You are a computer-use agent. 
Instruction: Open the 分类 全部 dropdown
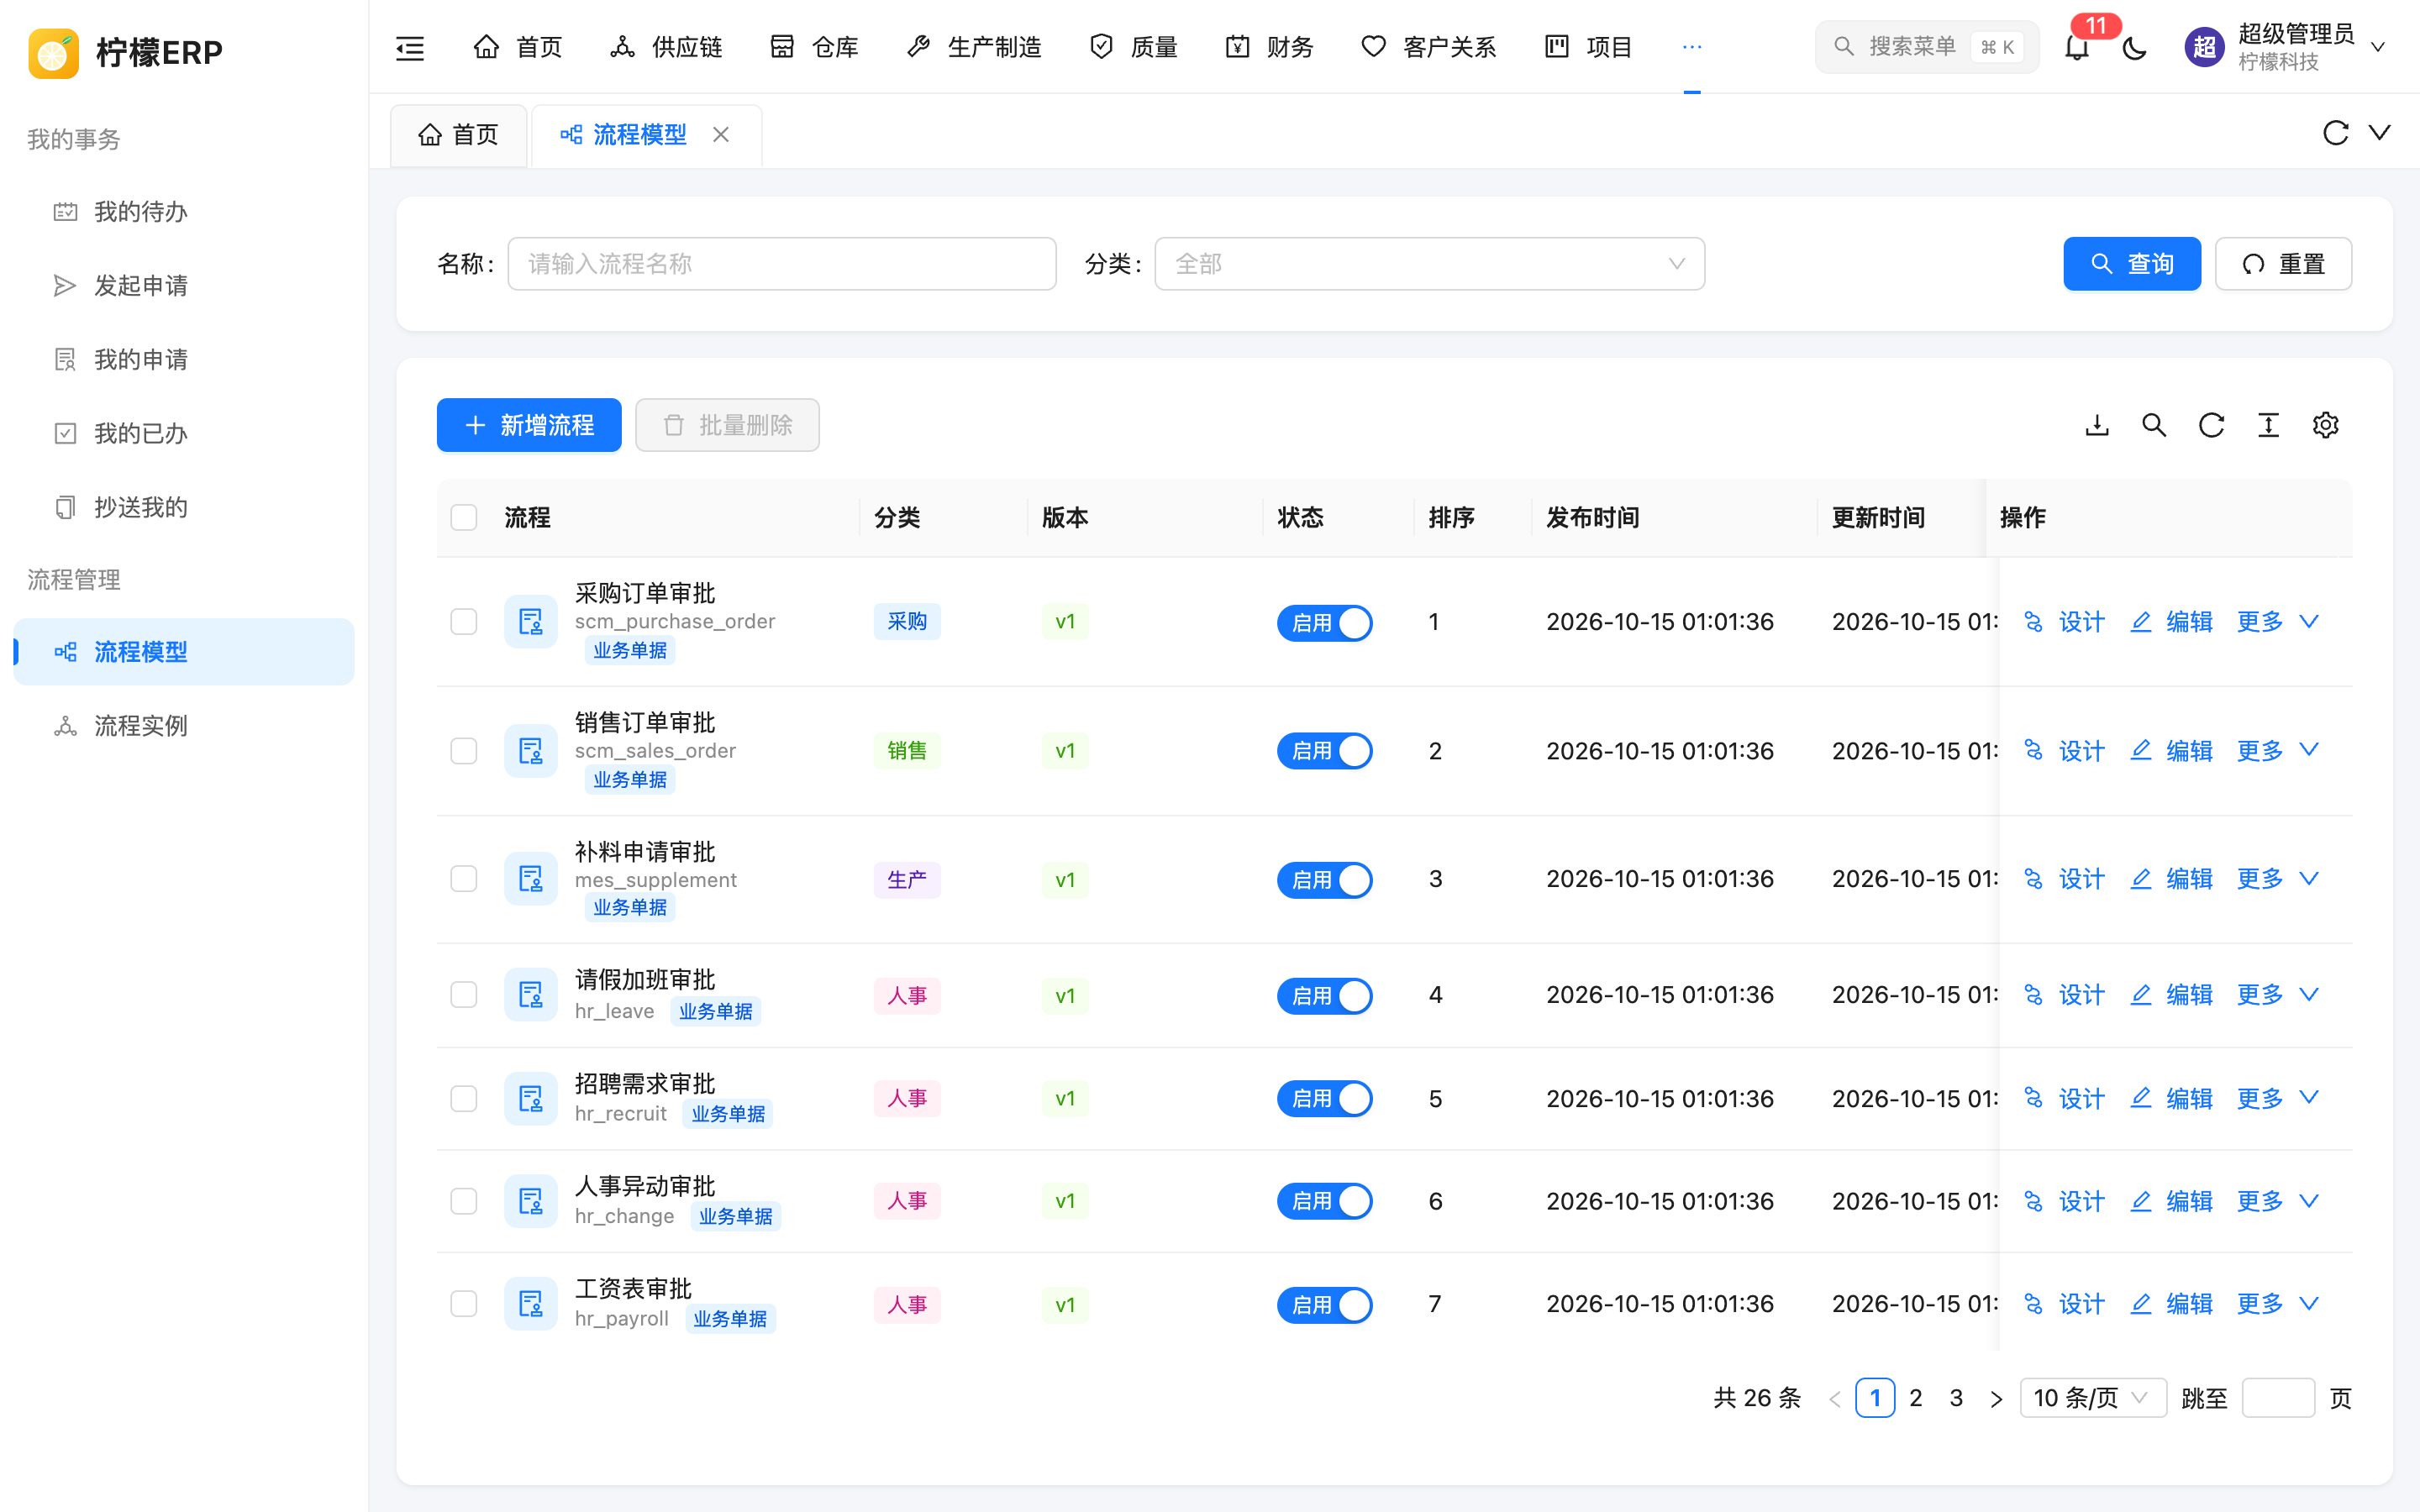1429,264
